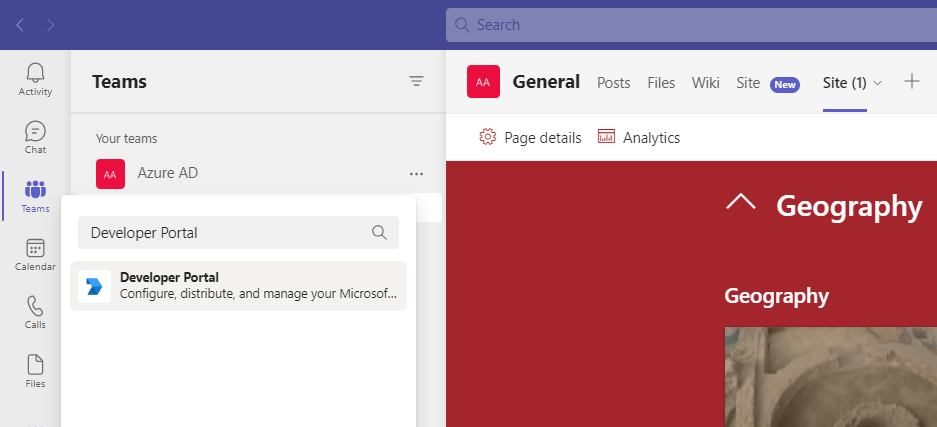The height and width of the screenshot is (427, 937).
Task: Click the top Search bar
Action: [x=690, y=24]
